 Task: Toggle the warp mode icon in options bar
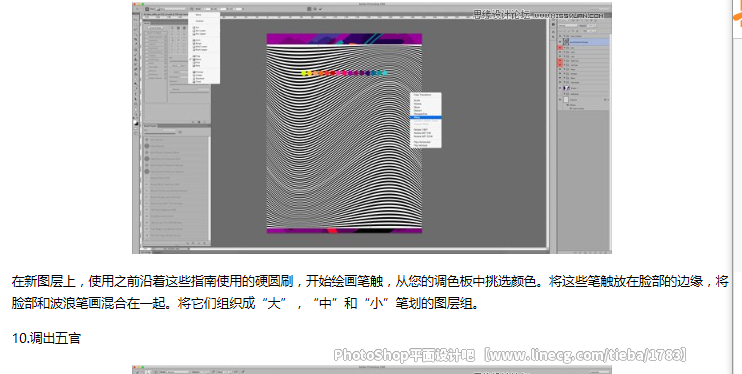(x=309, y=9)
